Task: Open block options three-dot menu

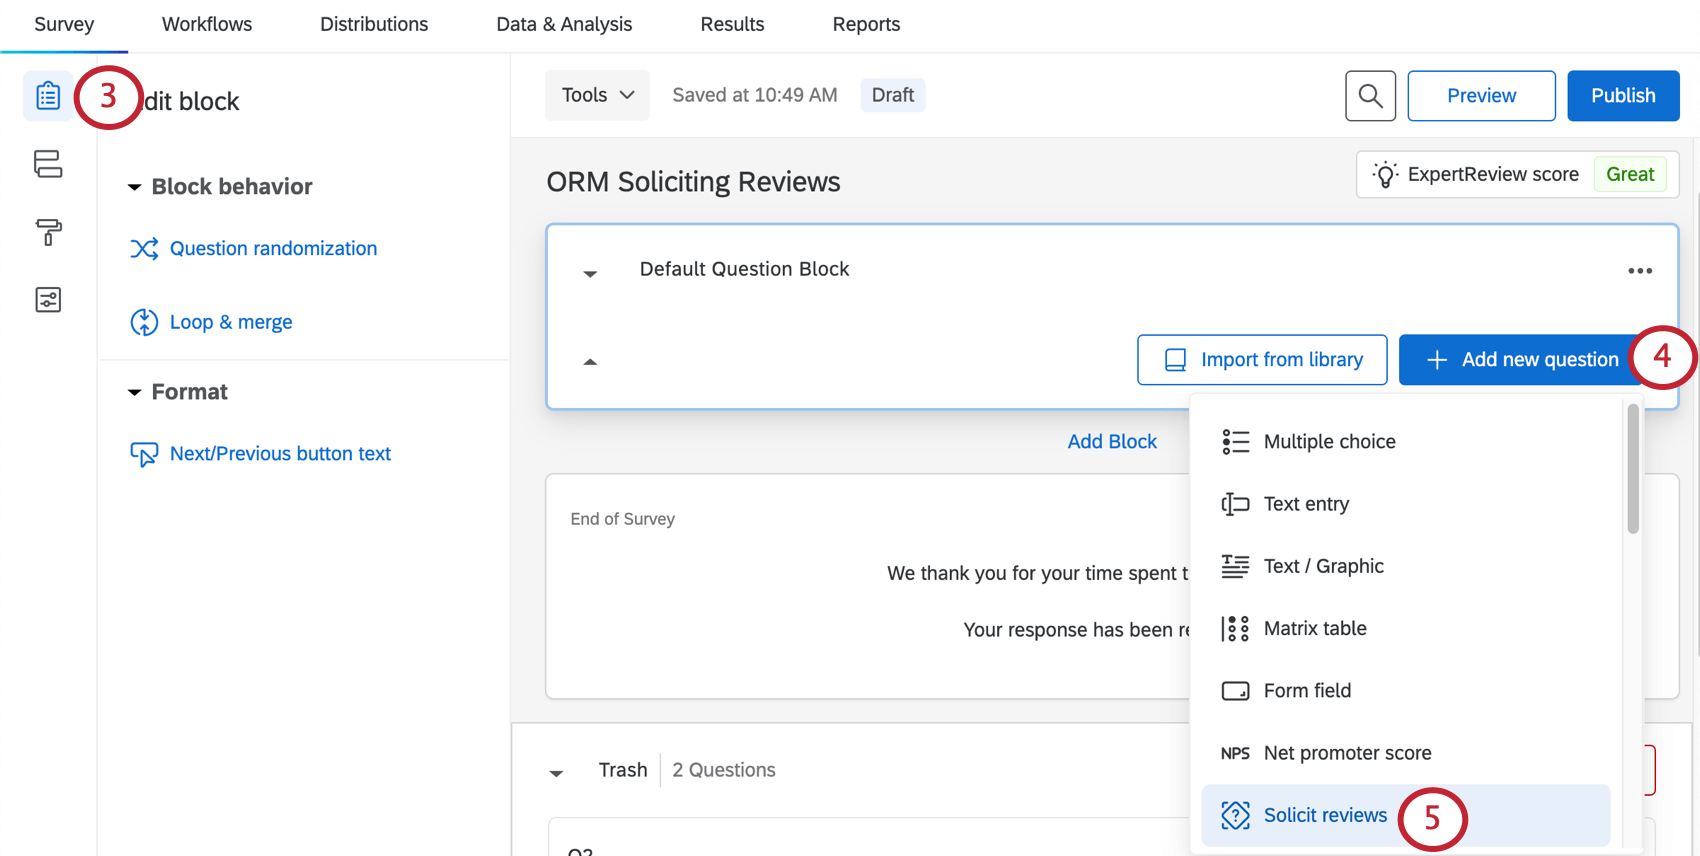Action: point(1640,271)
